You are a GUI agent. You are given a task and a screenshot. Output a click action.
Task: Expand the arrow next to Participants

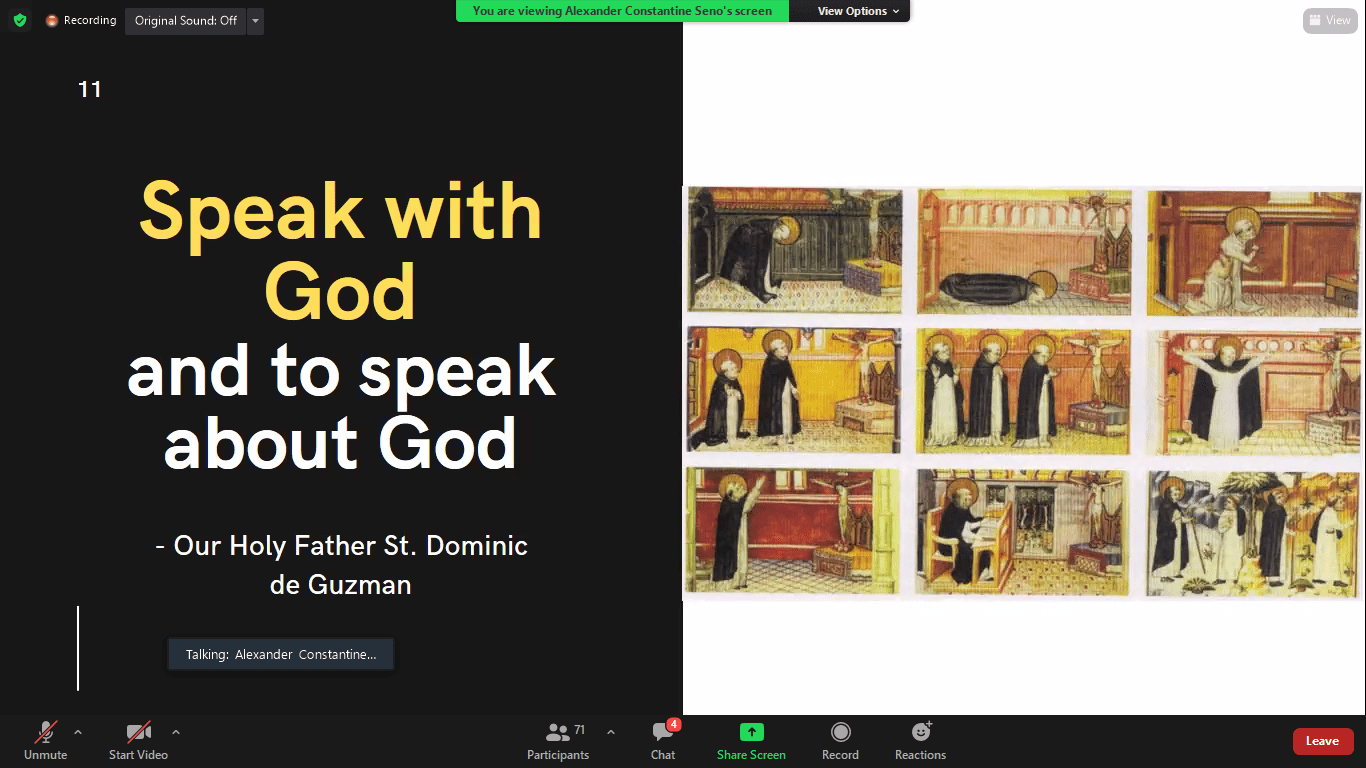click(x=611, y=732)
